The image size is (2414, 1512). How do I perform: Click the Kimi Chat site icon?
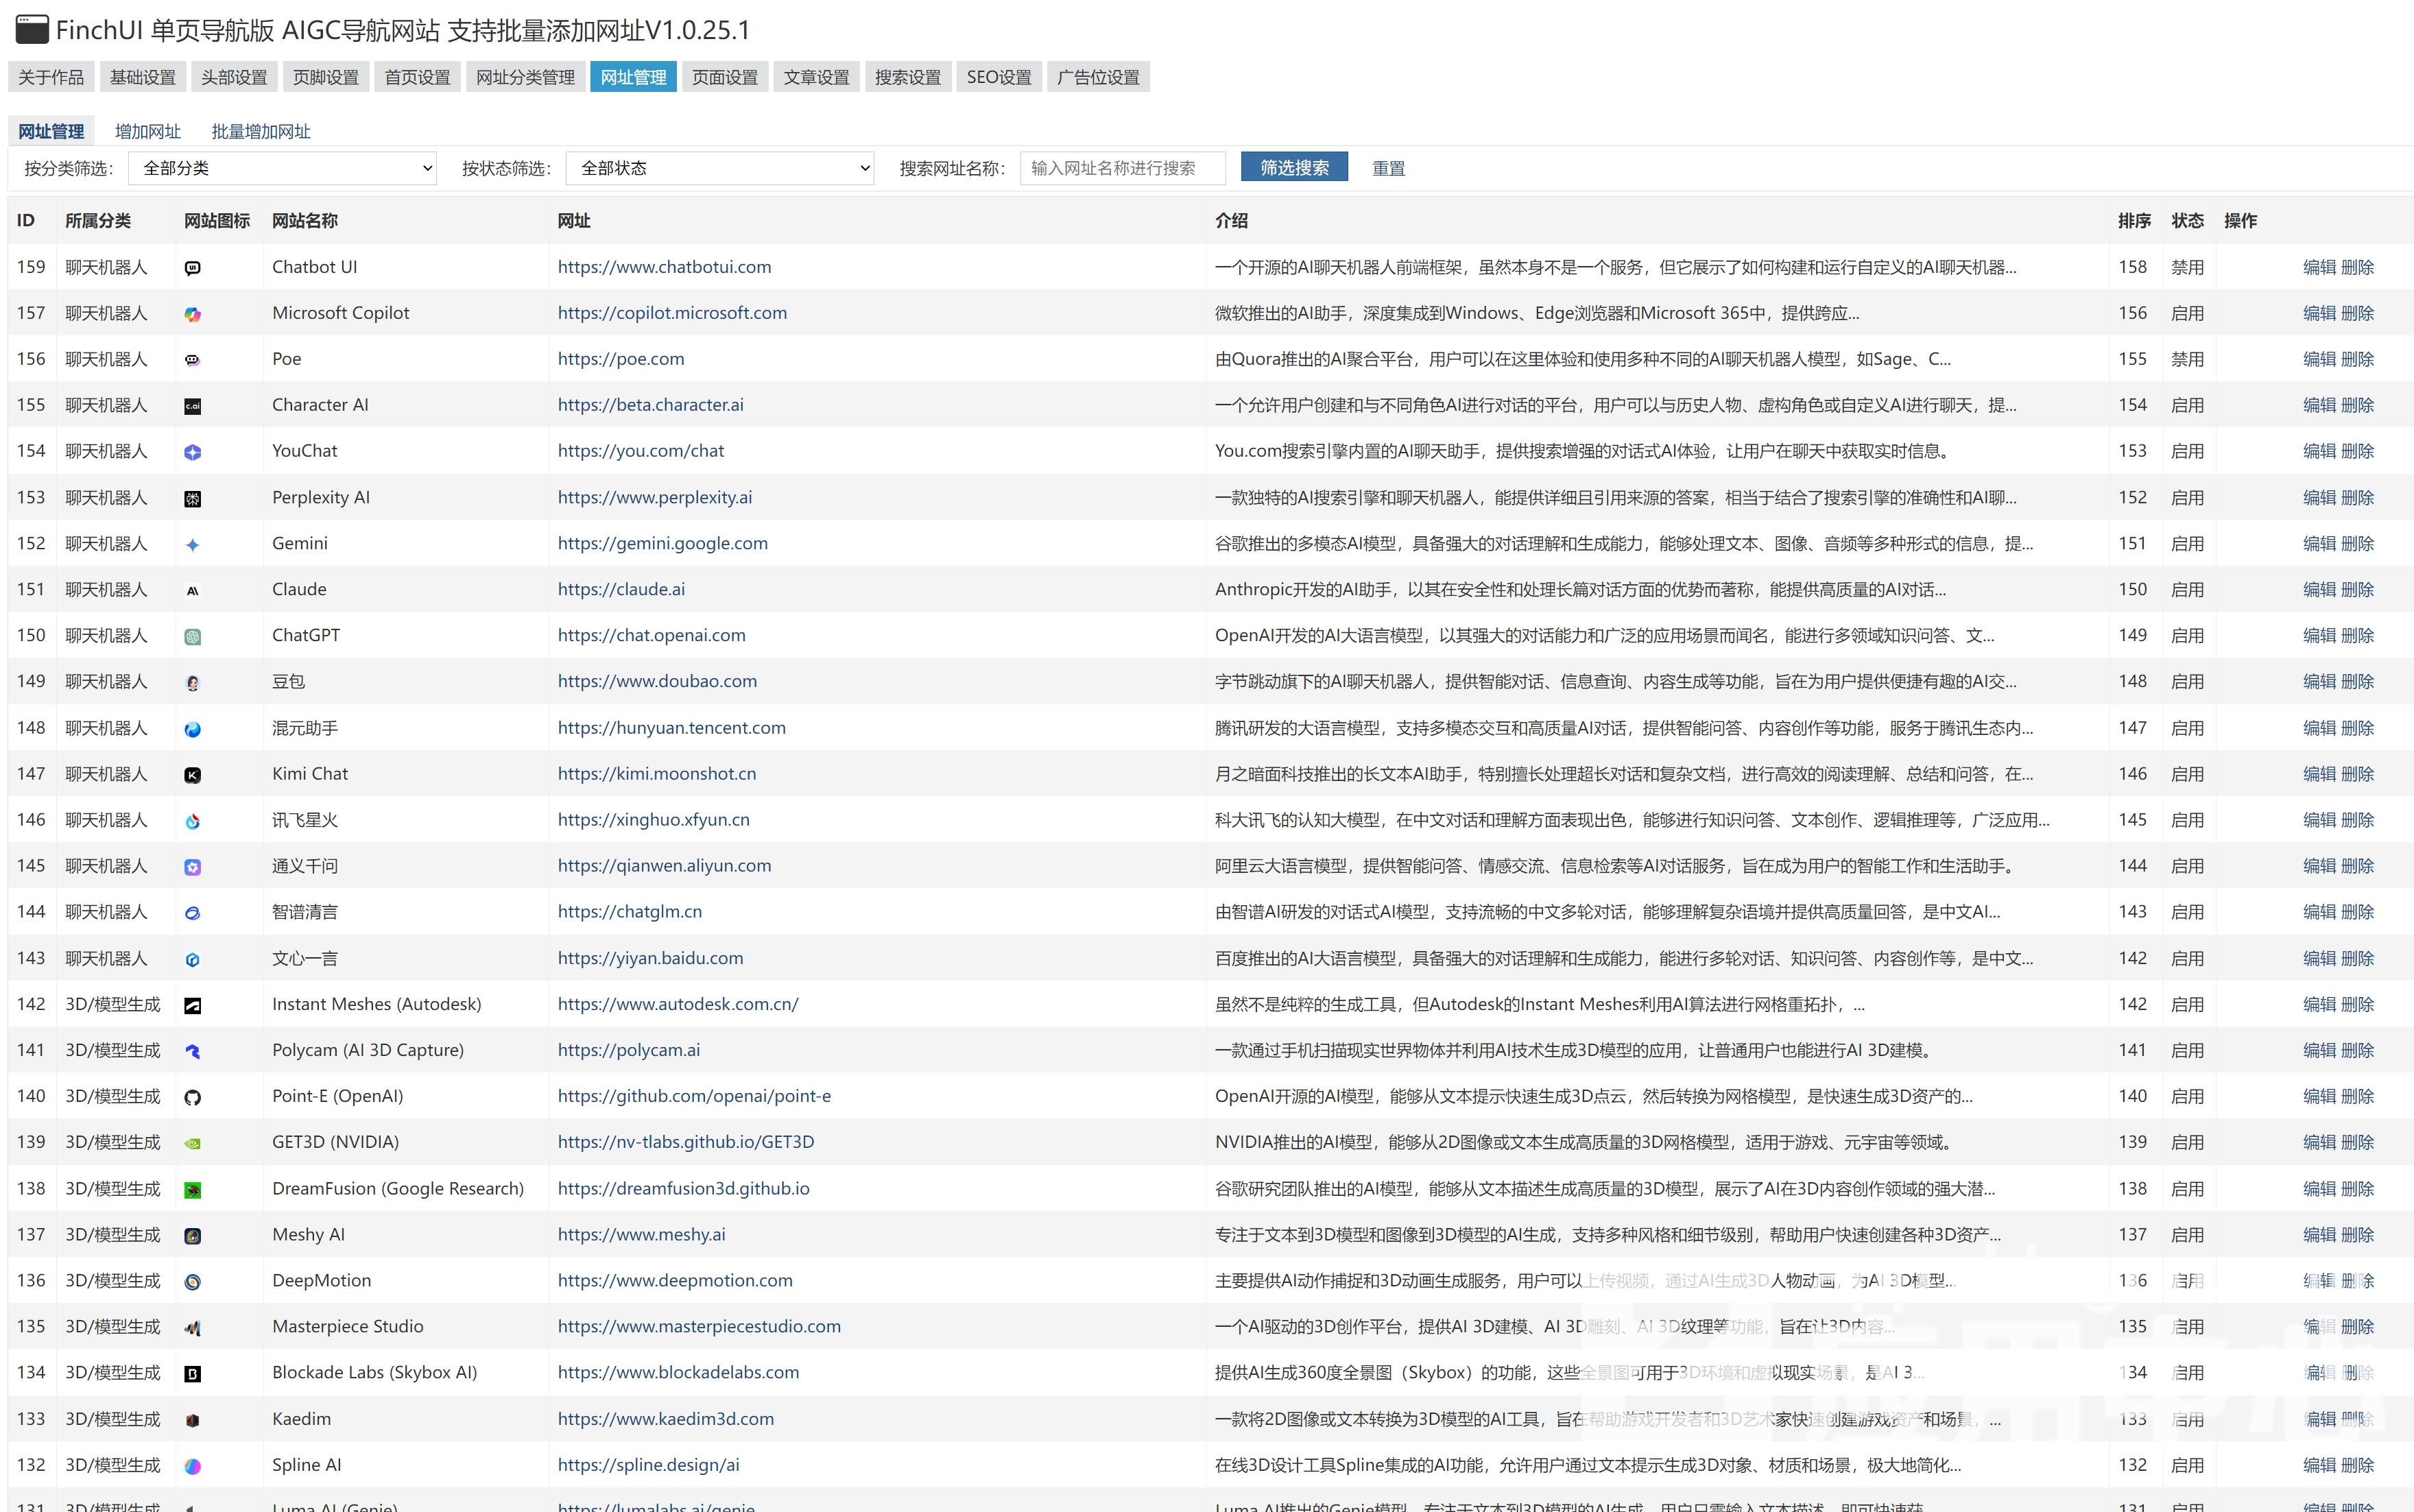click(x=193, y=775)
